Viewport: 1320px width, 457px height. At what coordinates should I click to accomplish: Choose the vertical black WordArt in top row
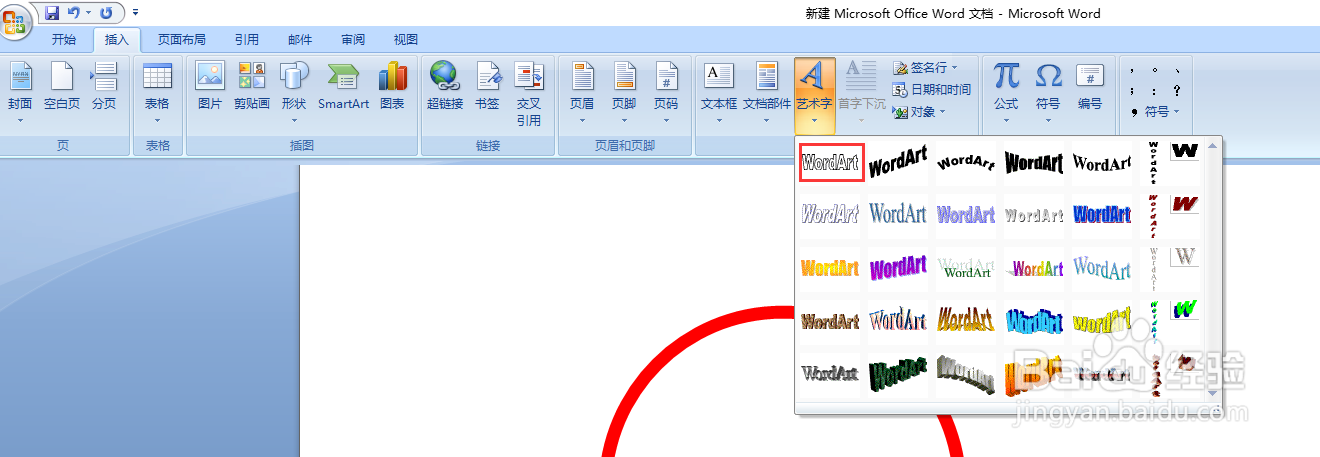1152,162
